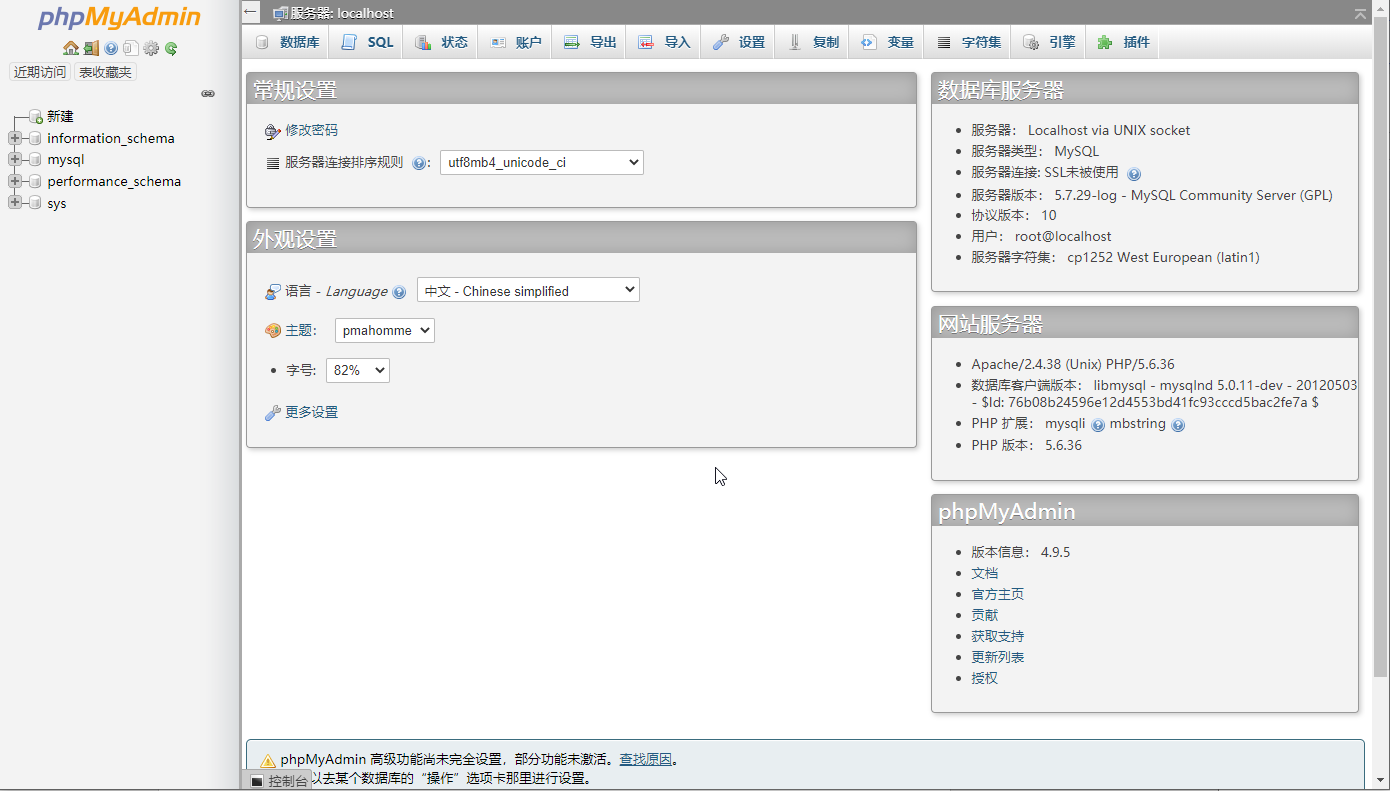Open the 官方主页 link
Viewport: 1390px width, 791px height.
997,594
